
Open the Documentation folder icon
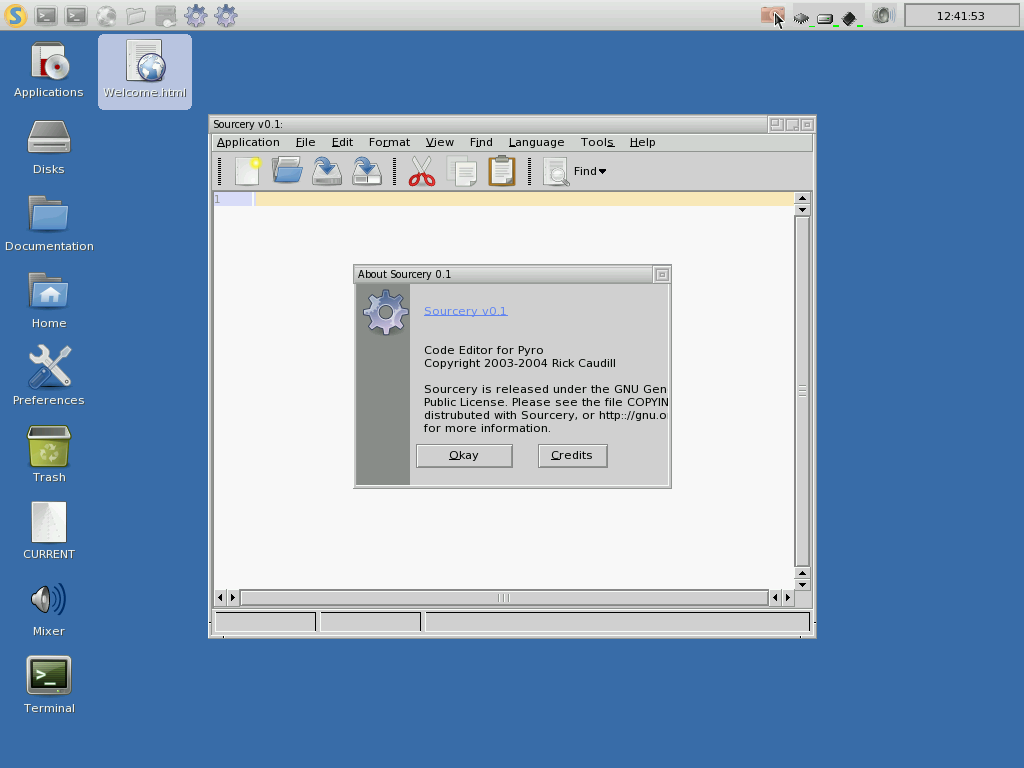(x=49, y=224)
